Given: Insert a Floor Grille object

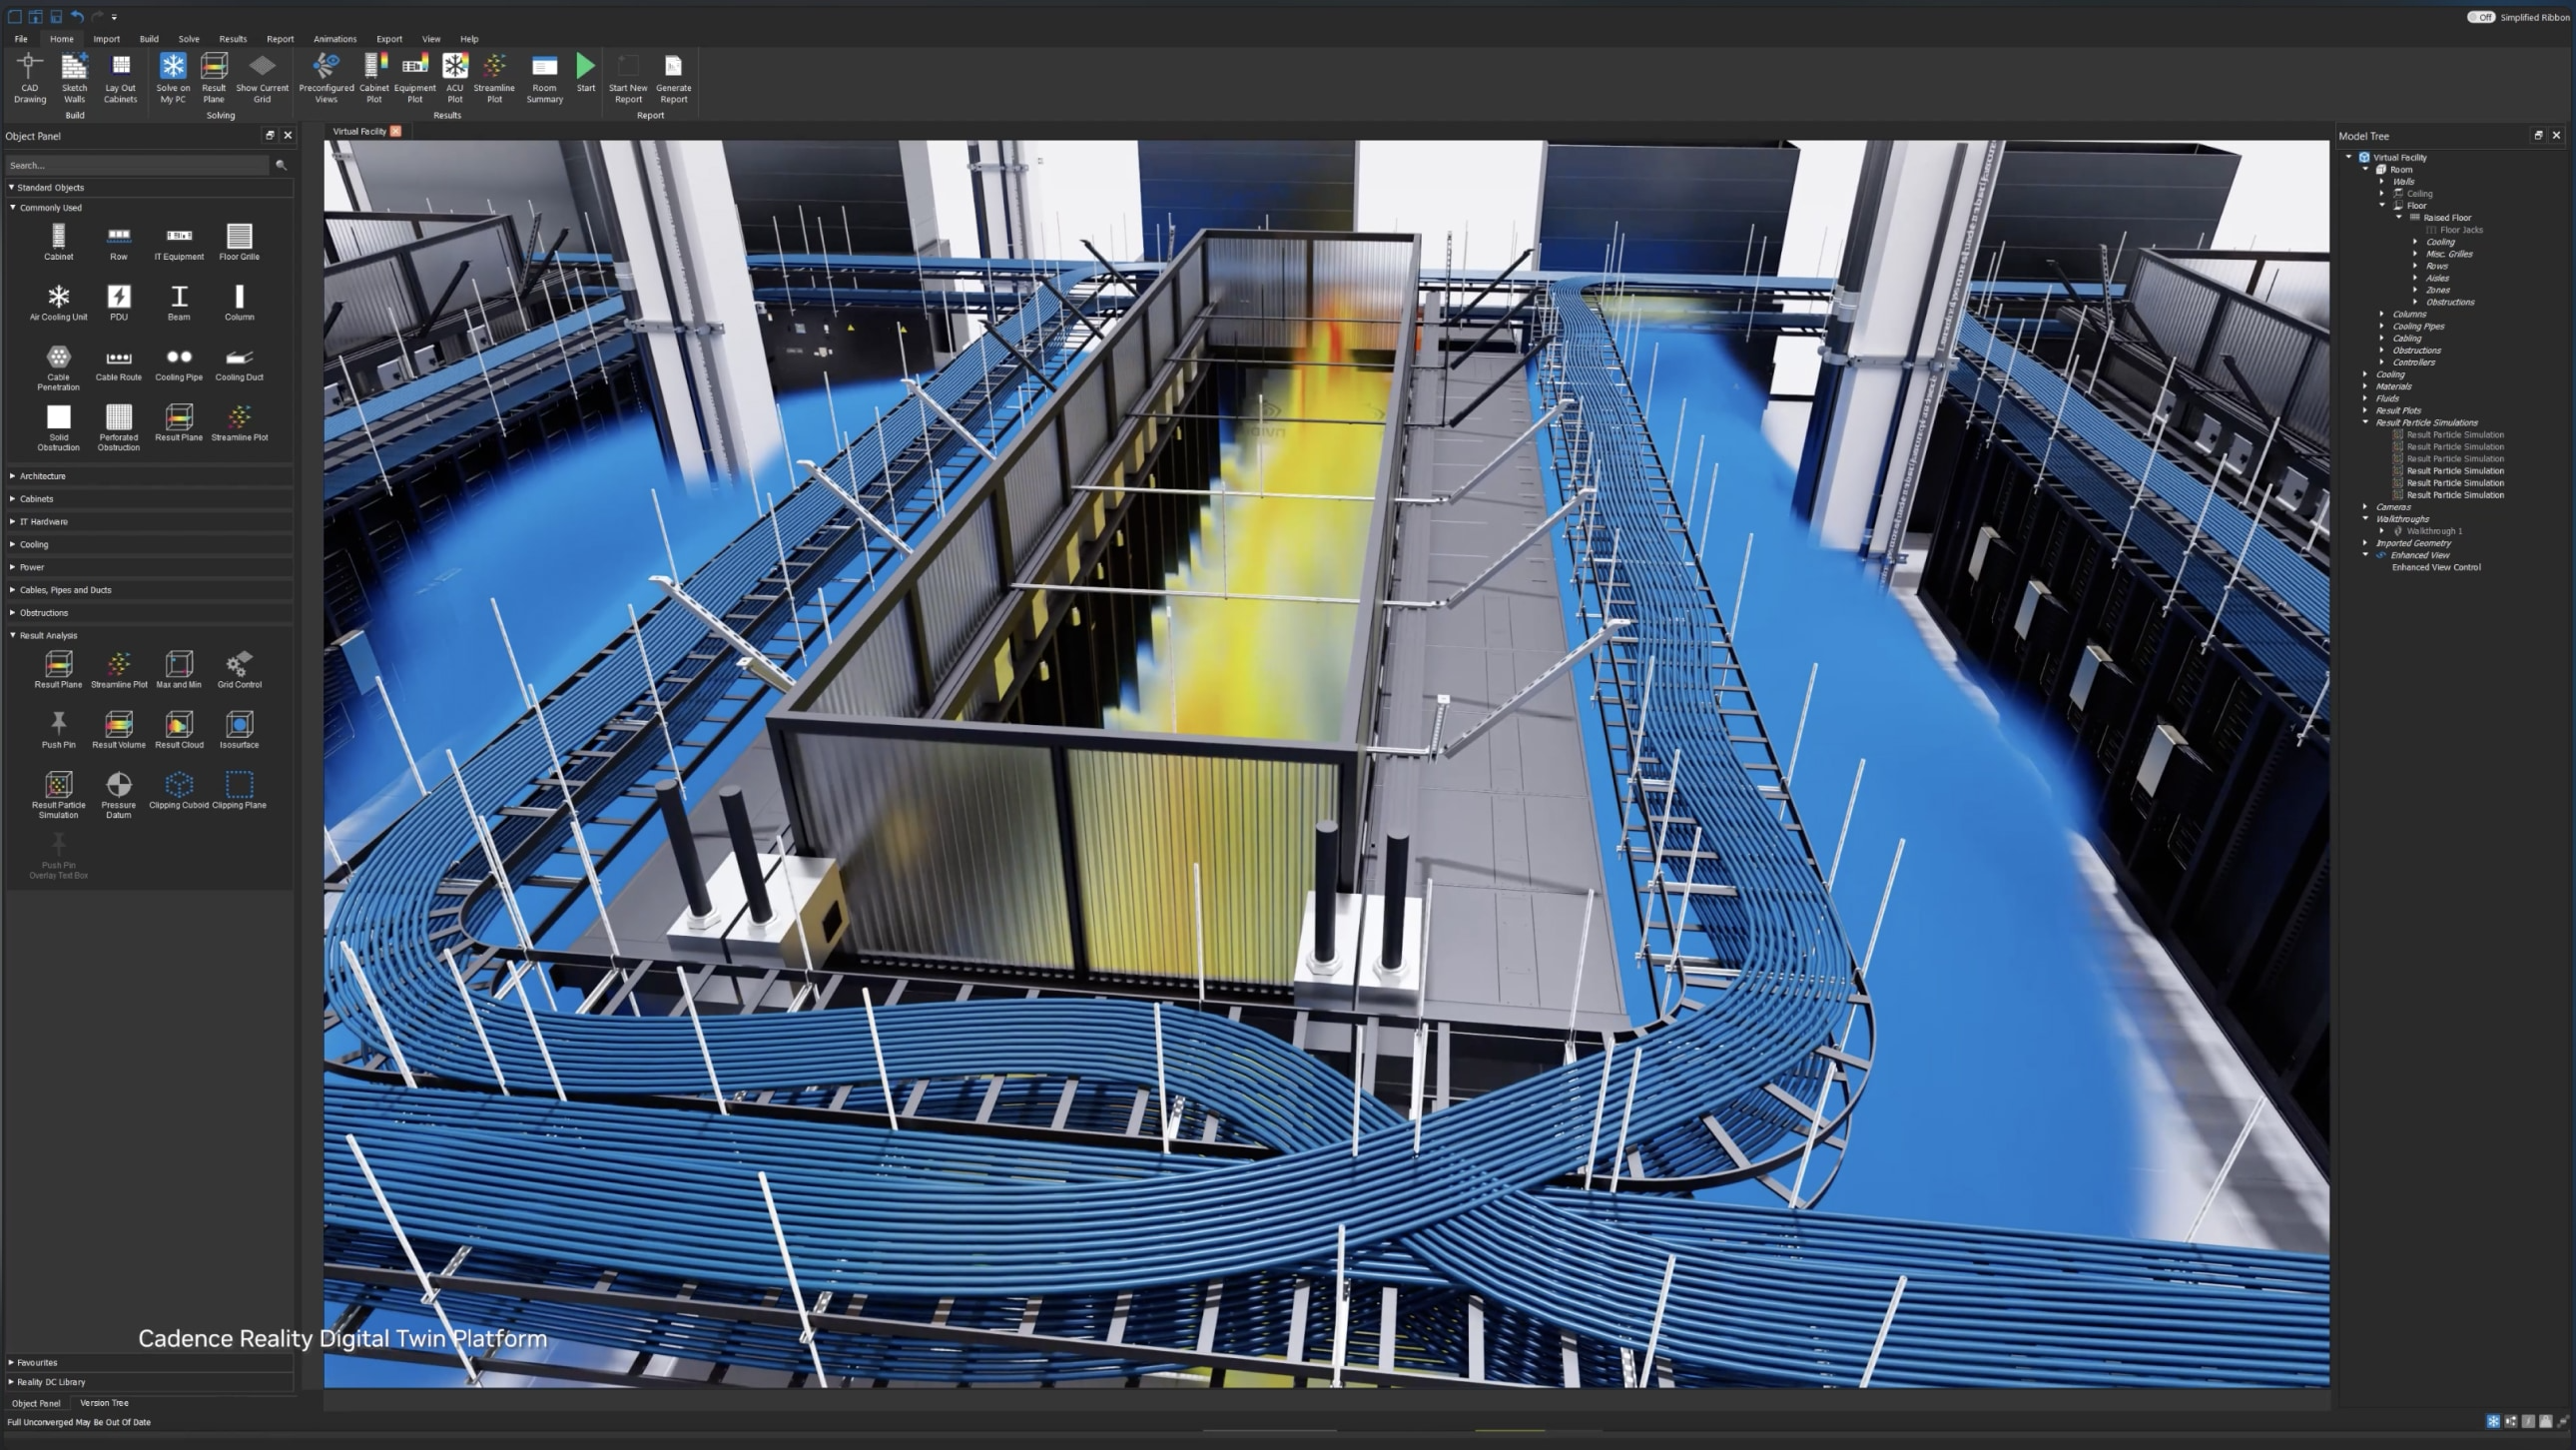Looking at the screenshot, I should pos(239,240).
